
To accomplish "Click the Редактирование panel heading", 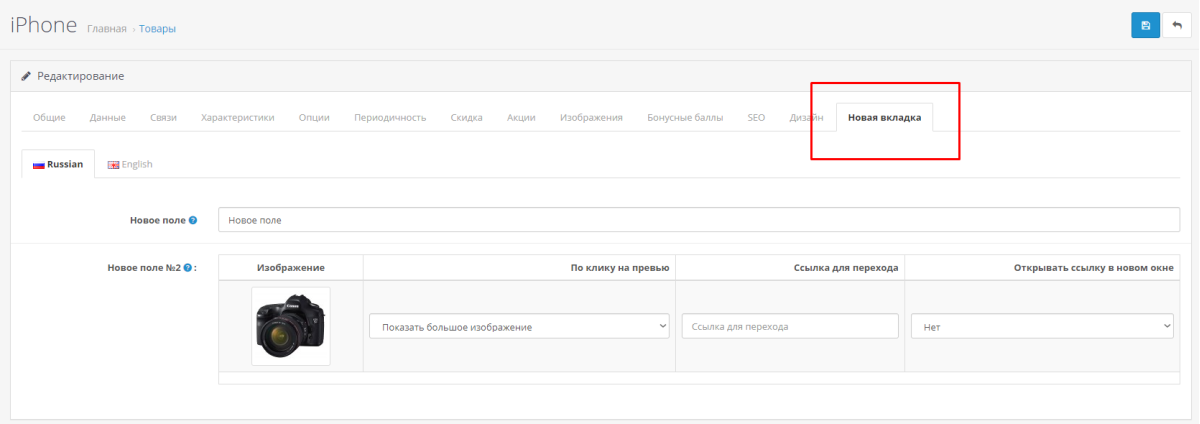I will click(80, 76).
